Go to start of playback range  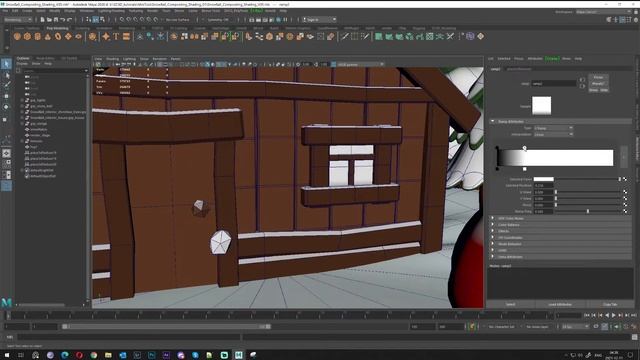click(587, 316)
